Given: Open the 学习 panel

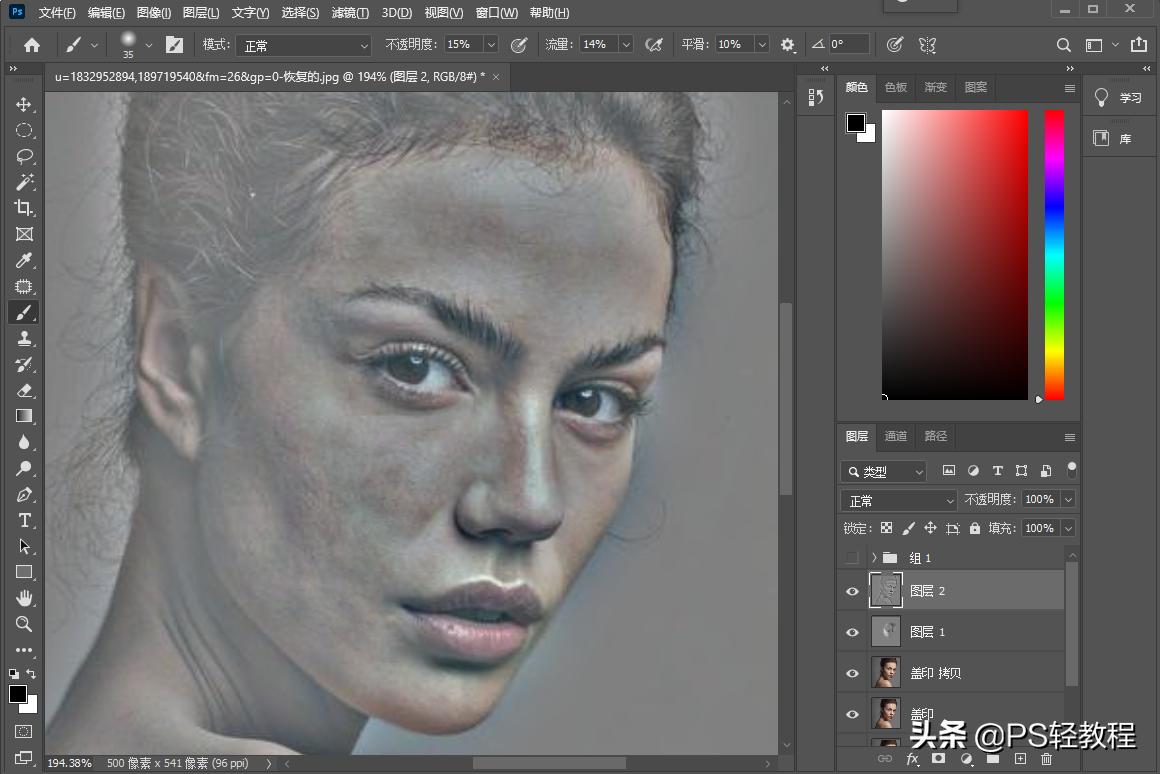Looking at the screenshot, I should 1119,98.
